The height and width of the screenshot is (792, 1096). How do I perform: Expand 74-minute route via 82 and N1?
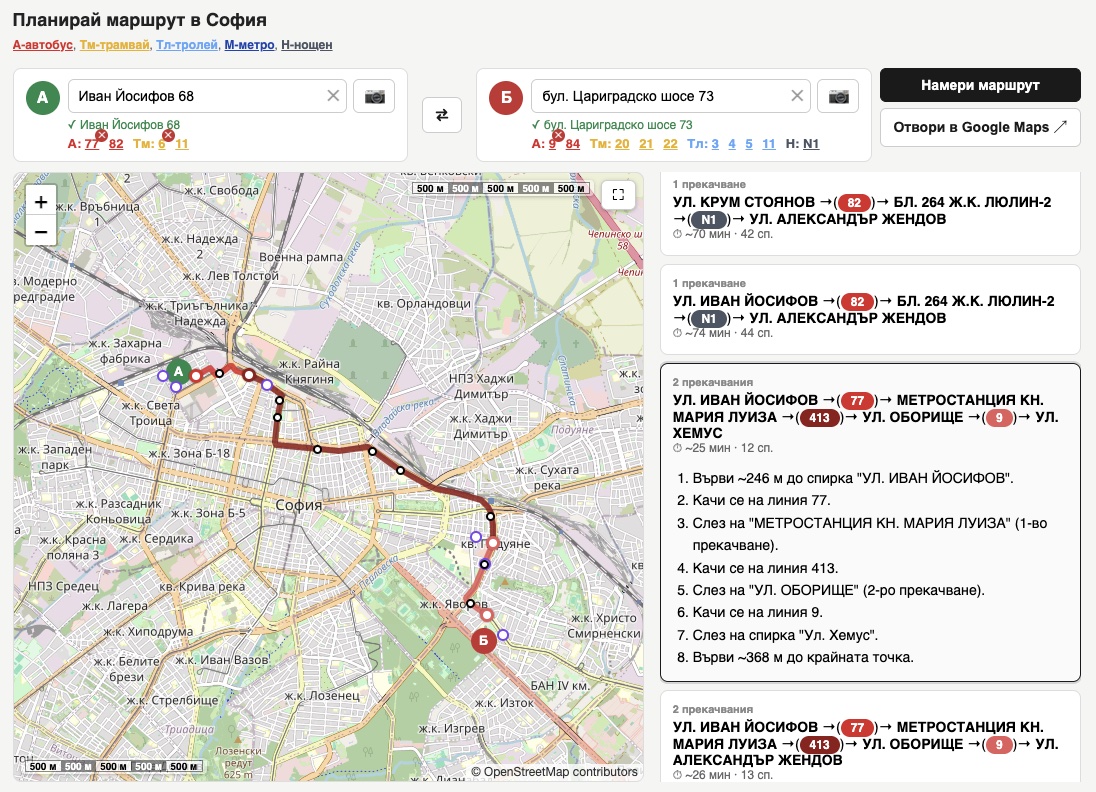(870, 310)
